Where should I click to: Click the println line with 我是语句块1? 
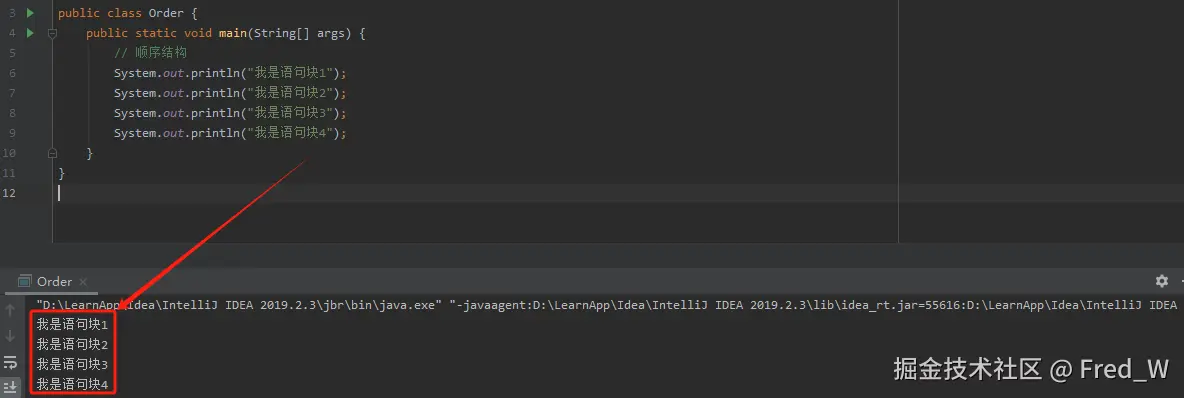(230, 73)
